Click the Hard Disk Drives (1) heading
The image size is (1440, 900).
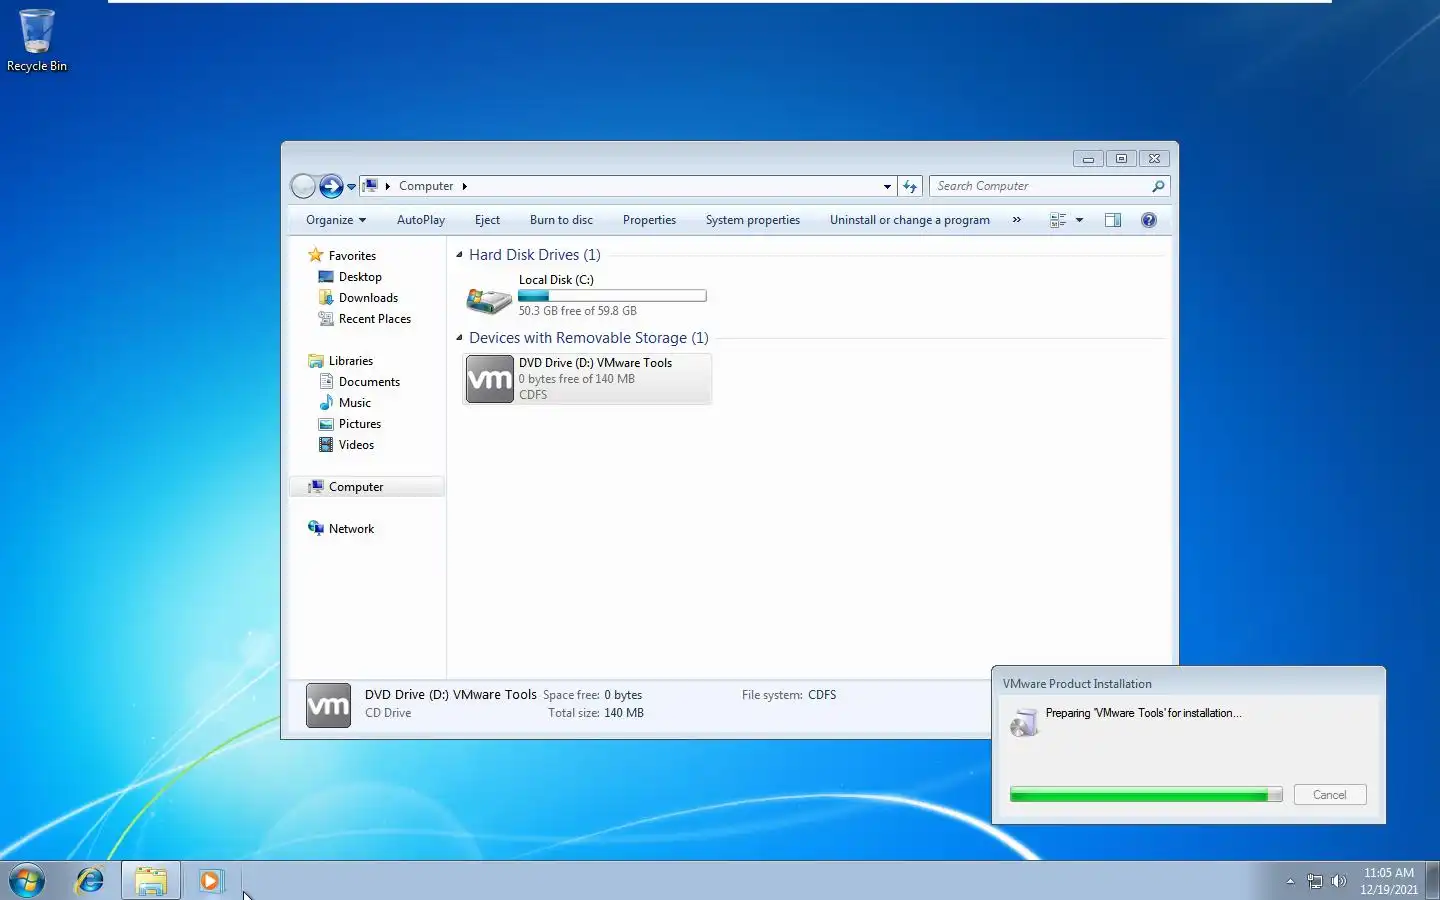[535, 255]
